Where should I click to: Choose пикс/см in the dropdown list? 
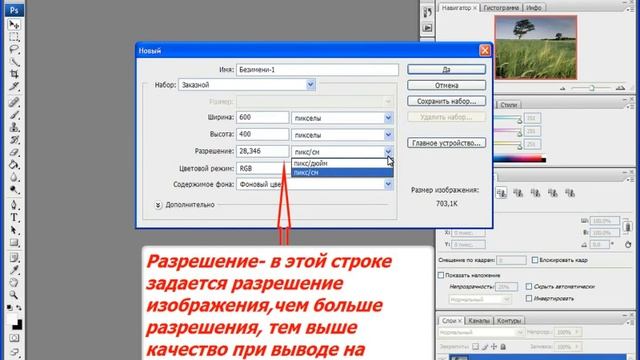pyautogui.click(x=342, y=173)
